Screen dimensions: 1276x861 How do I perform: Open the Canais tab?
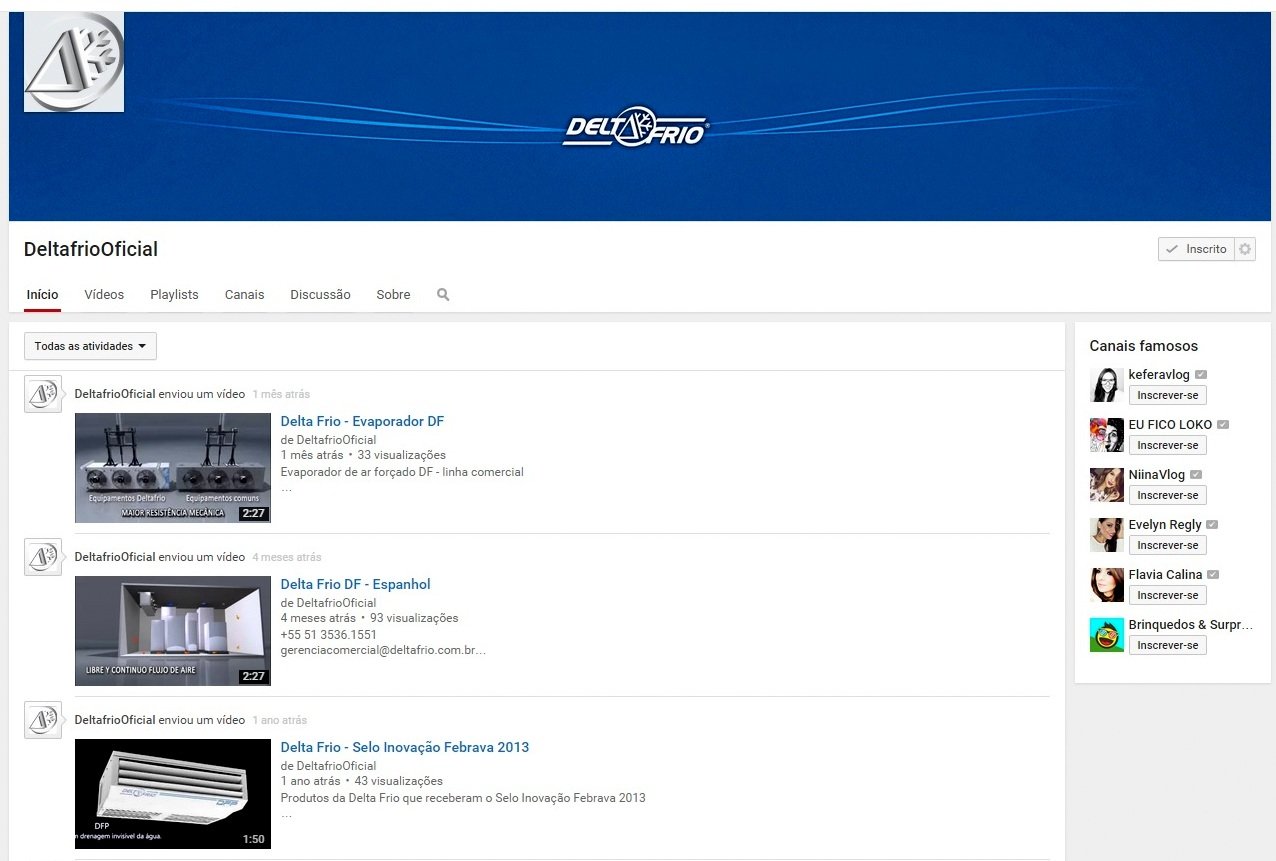(245, 295)
